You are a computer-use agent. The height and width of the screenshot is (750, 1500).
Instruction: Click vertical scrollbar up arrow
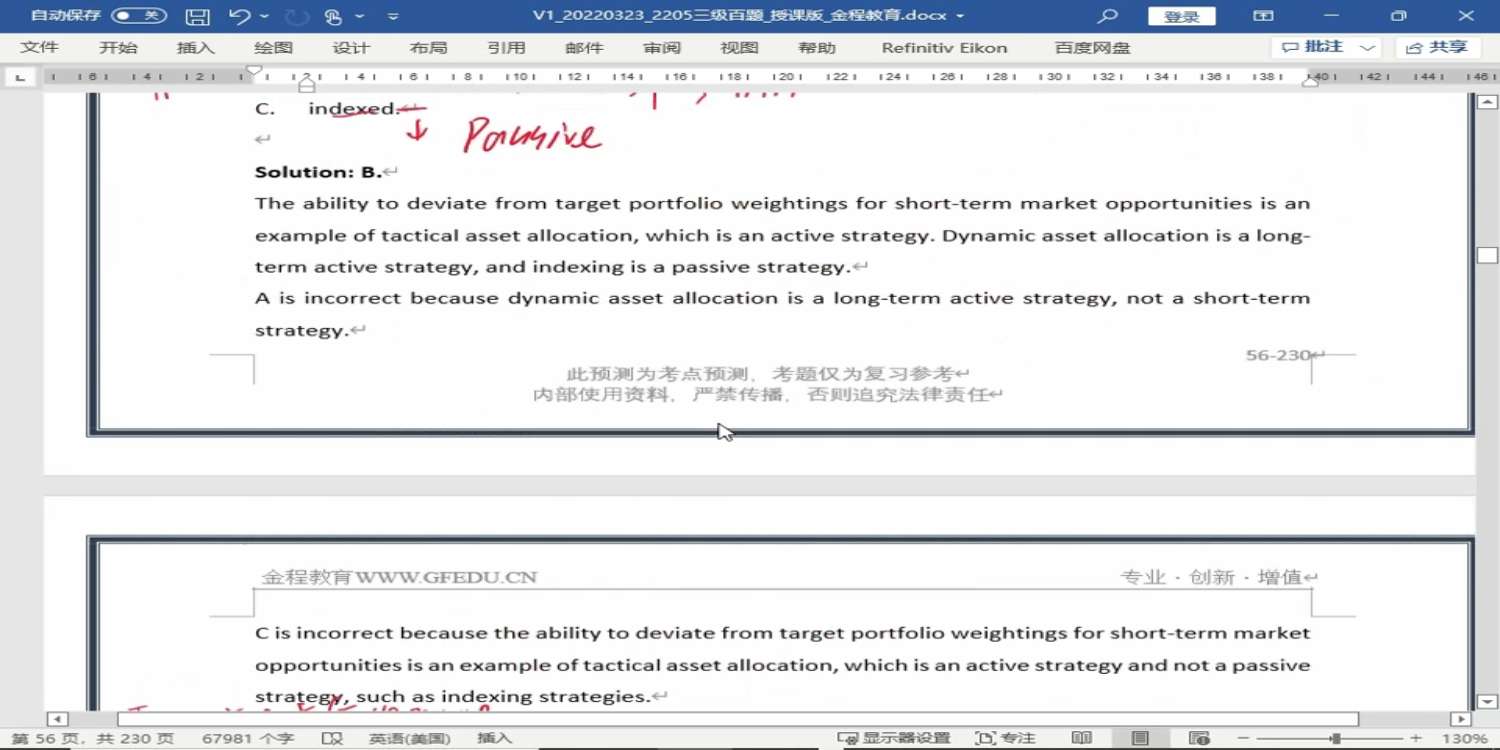click(x=1487, y=102)
